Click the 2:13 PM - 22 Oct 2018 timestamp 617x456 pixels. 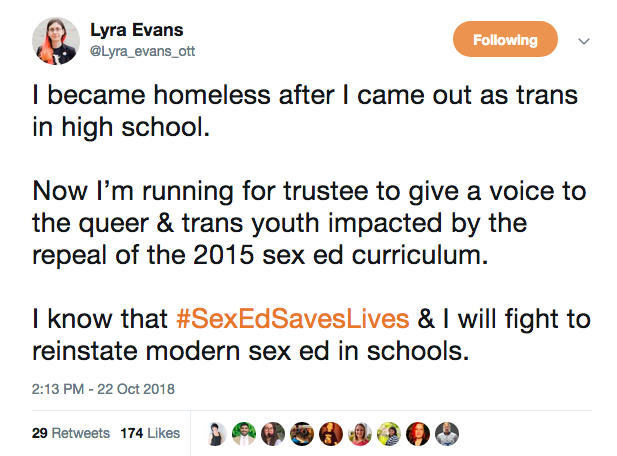[103, 389]
